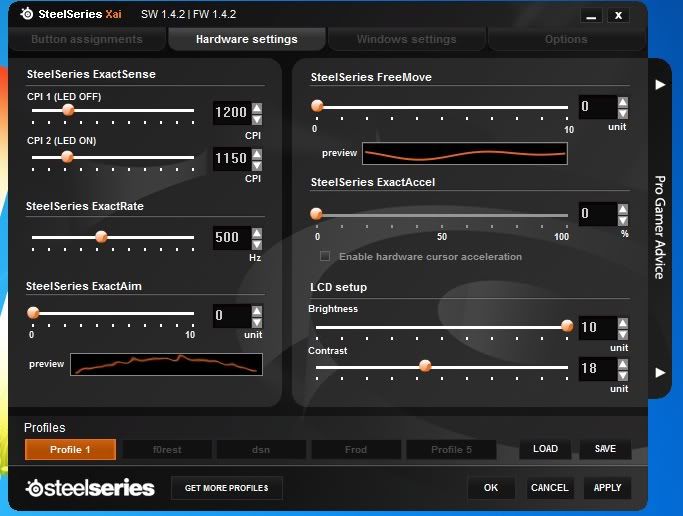Viewport: 683px width, 516px height.
Task: Increase ExactAccel percent with up arrow
Action: tap(623, 209)
